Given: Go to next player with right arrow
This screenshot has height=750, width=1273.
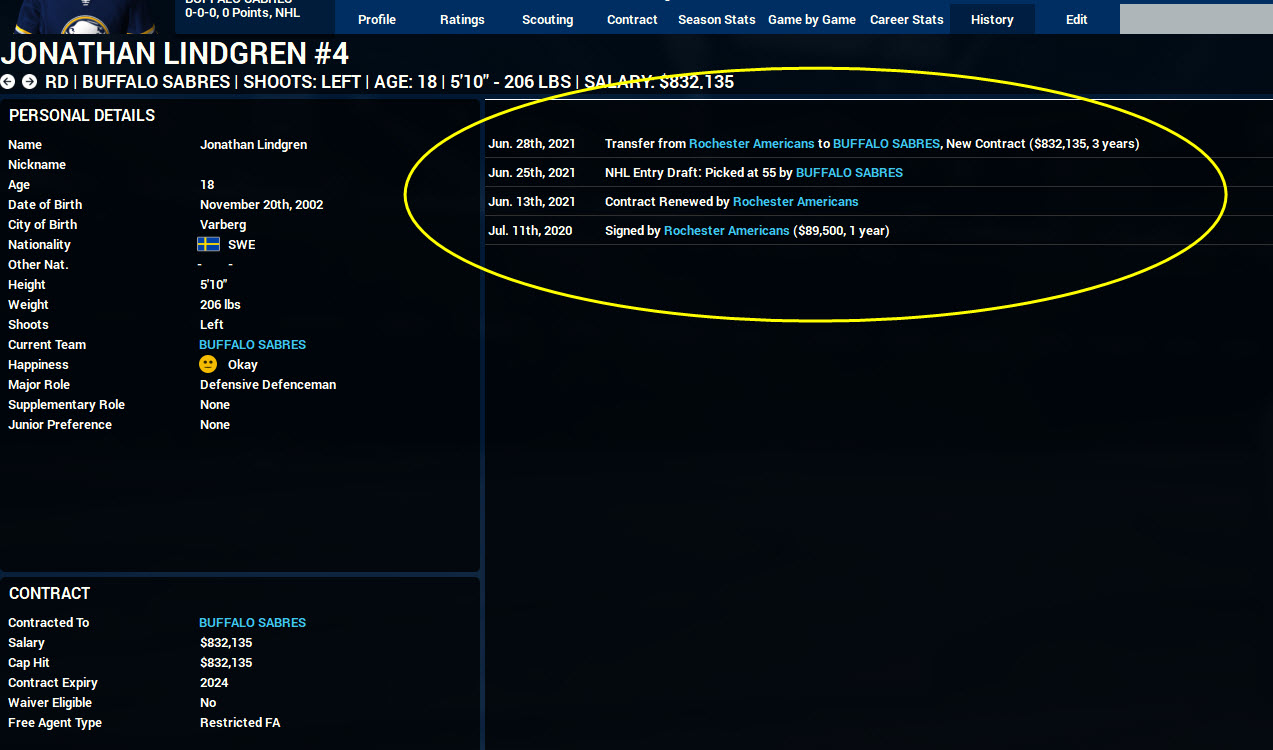Looking at the screenshot, I should coord(29,82).
